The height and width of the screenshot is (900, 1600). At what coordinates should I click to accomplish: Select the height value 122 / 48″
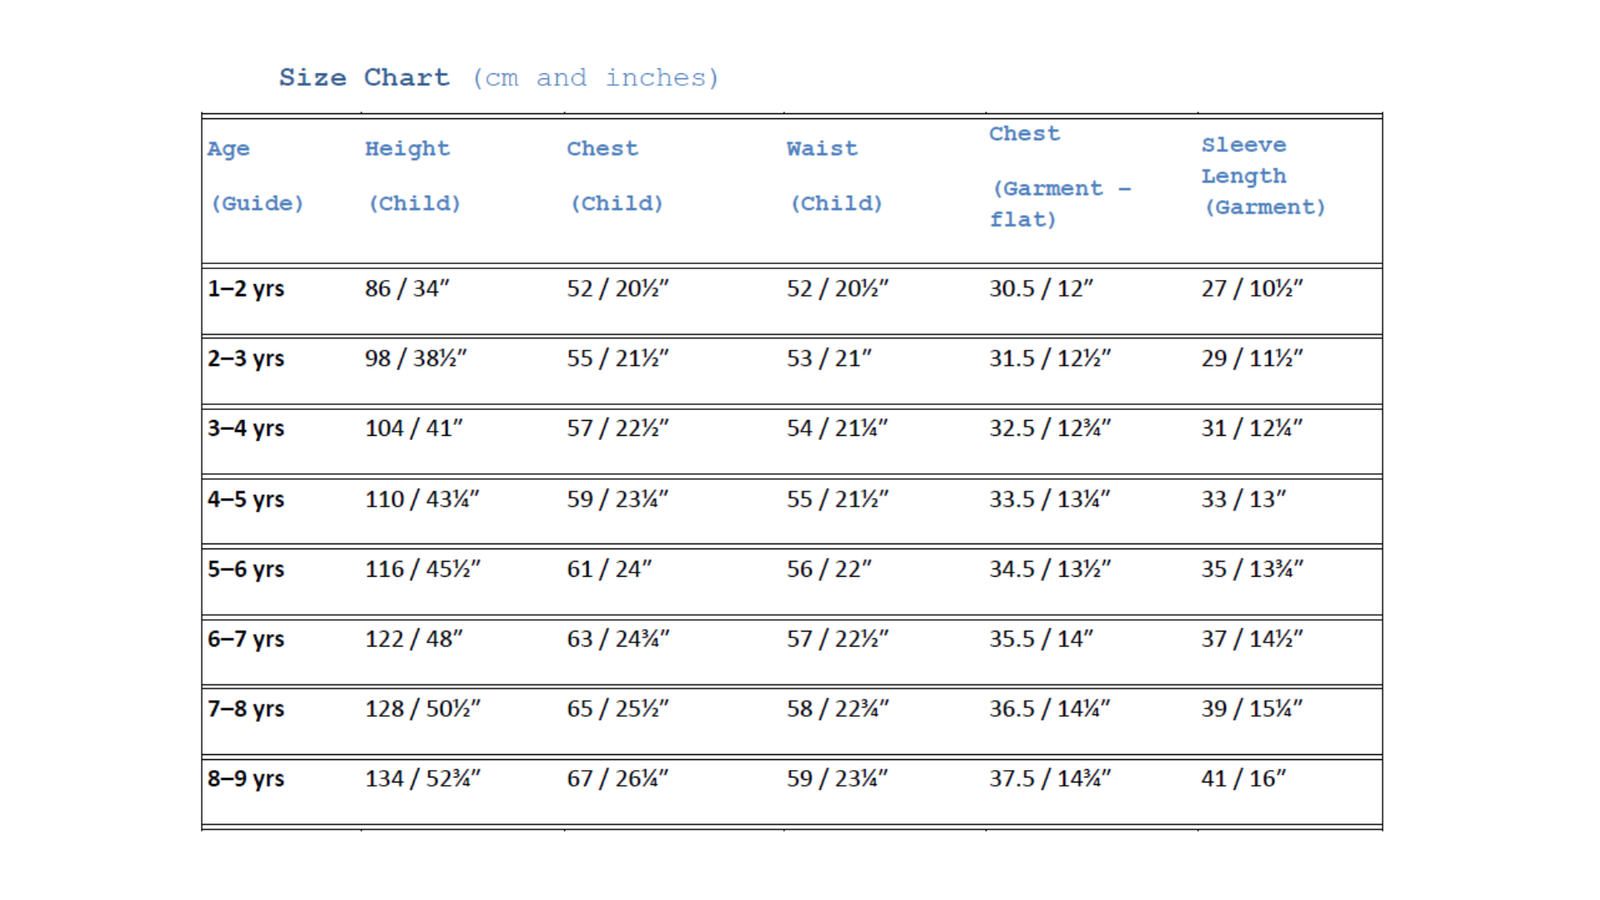coord(413,639)
